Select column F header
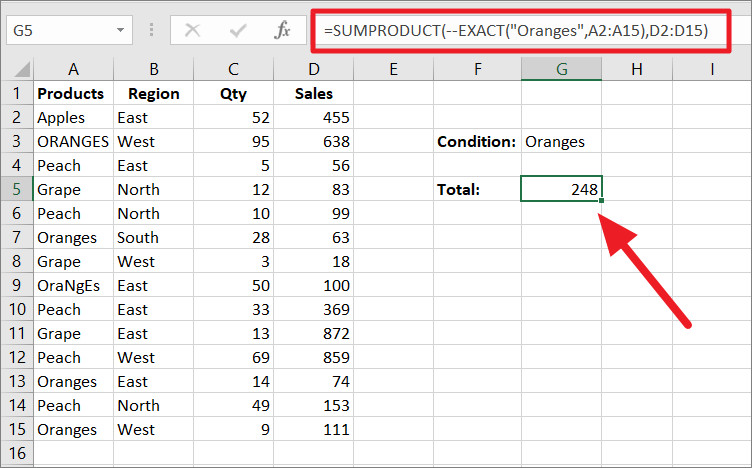The height and width of the screenshot is (468, 752). click(478, 70)
